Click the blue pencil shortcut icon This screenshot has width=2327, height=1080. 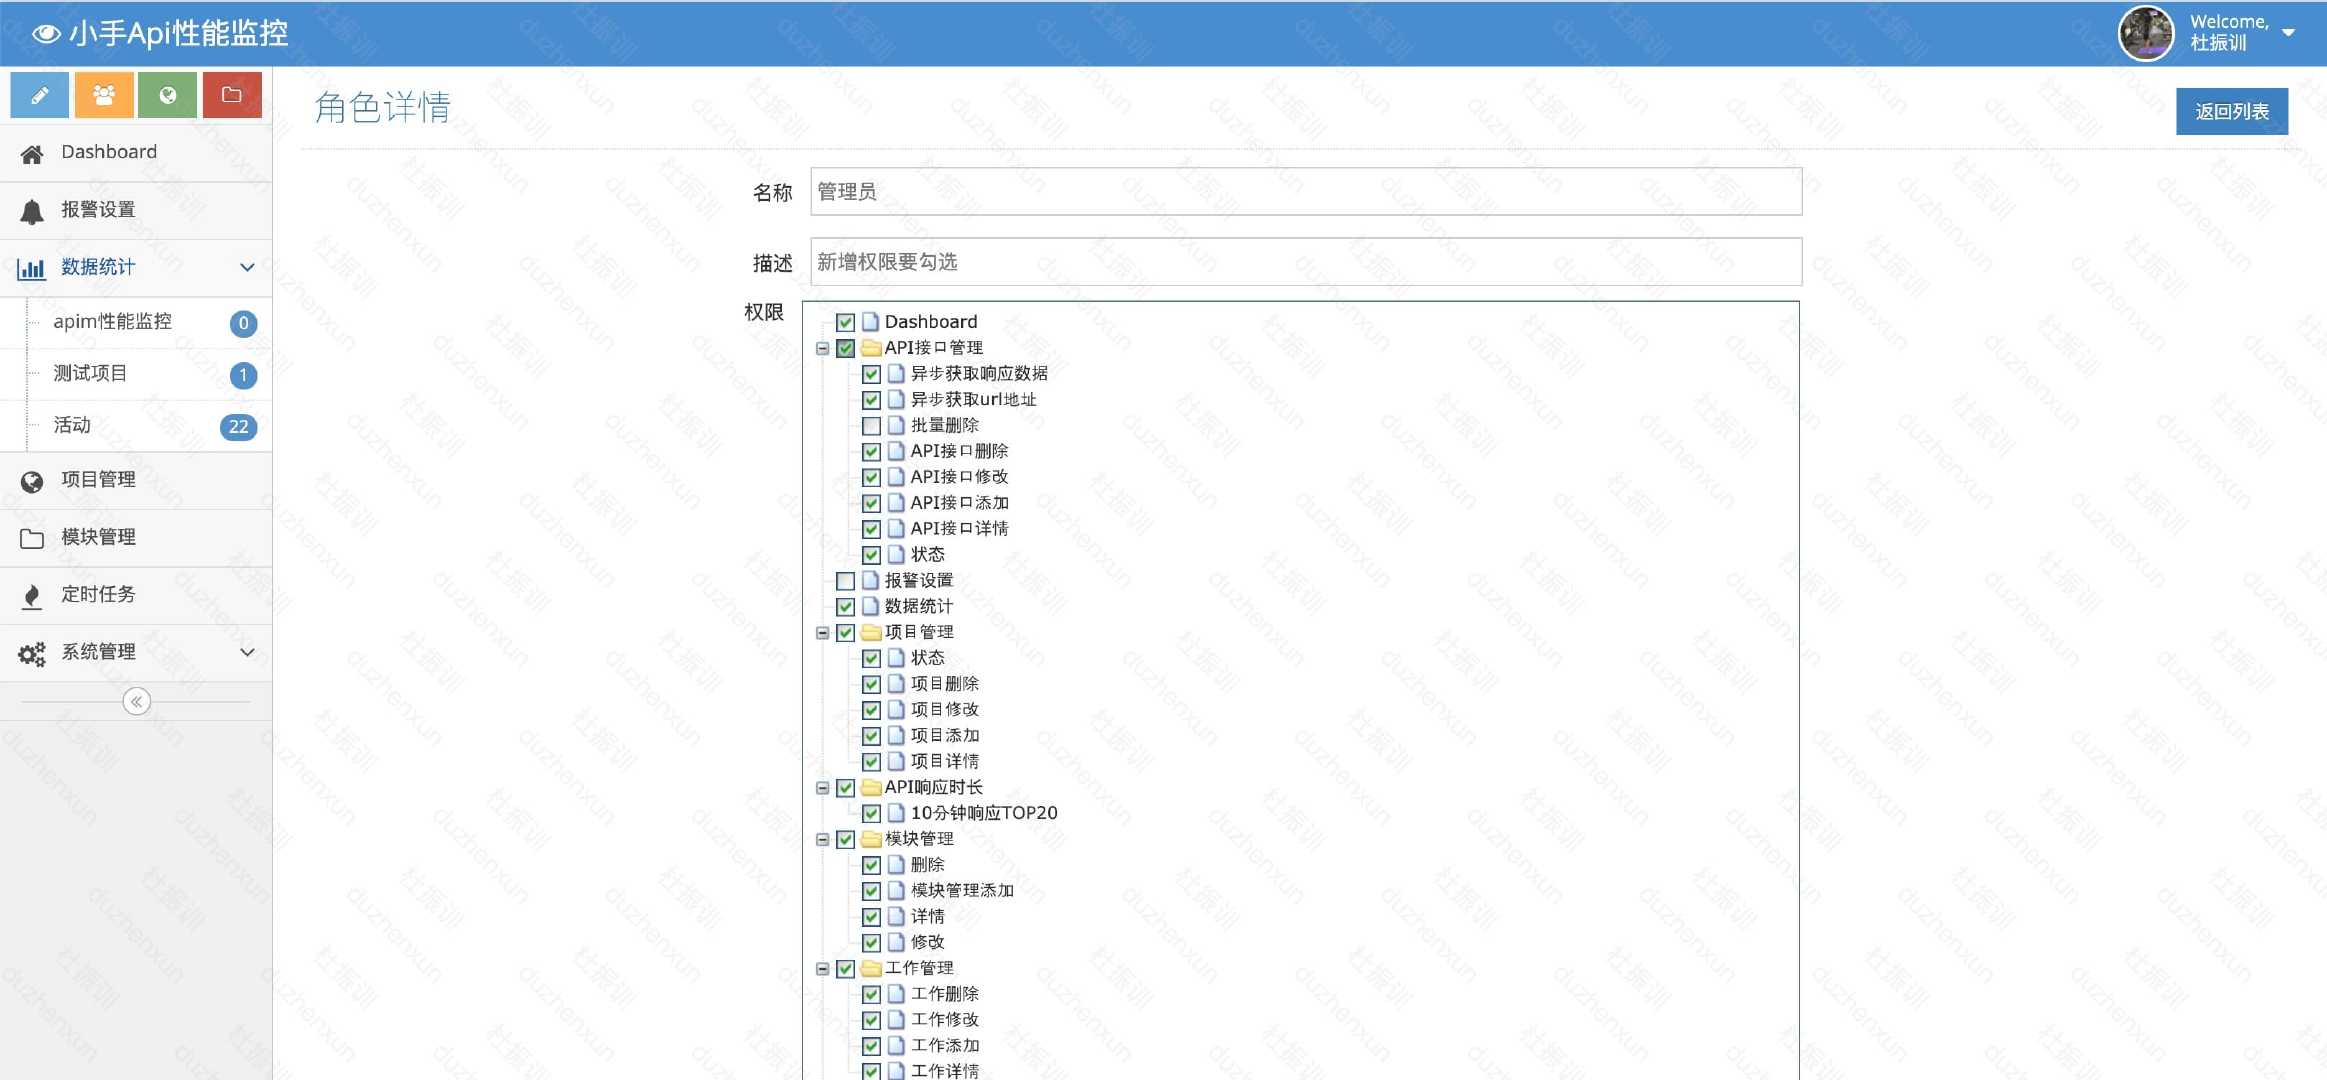(x=39, y=95)
